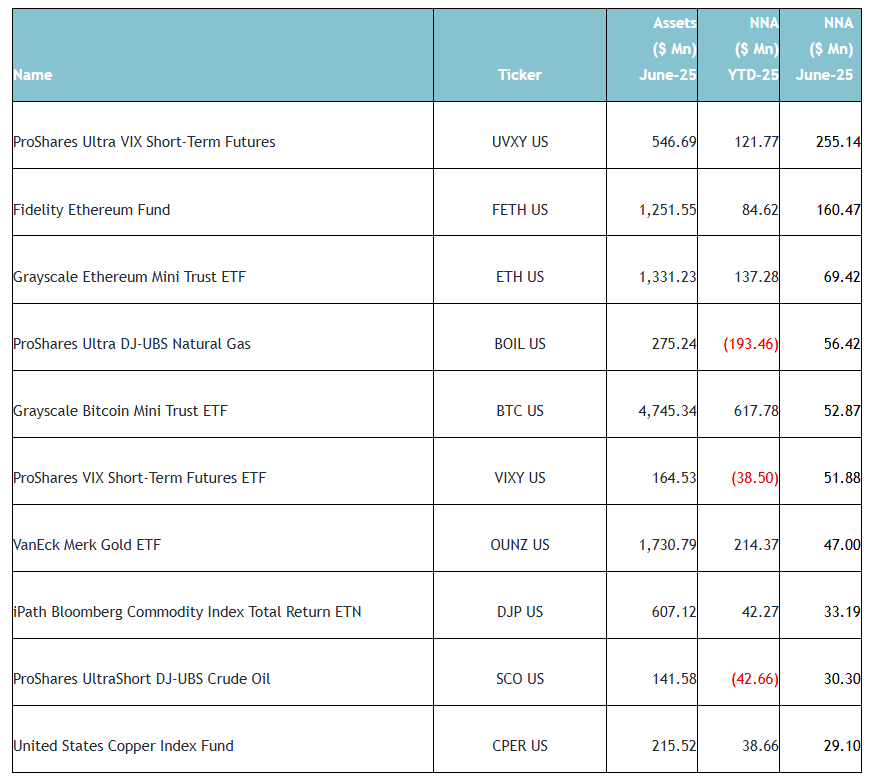Click United States Copper Index Fund name
The height and width of the screenshot is (781, 878).
coord(125,746)
